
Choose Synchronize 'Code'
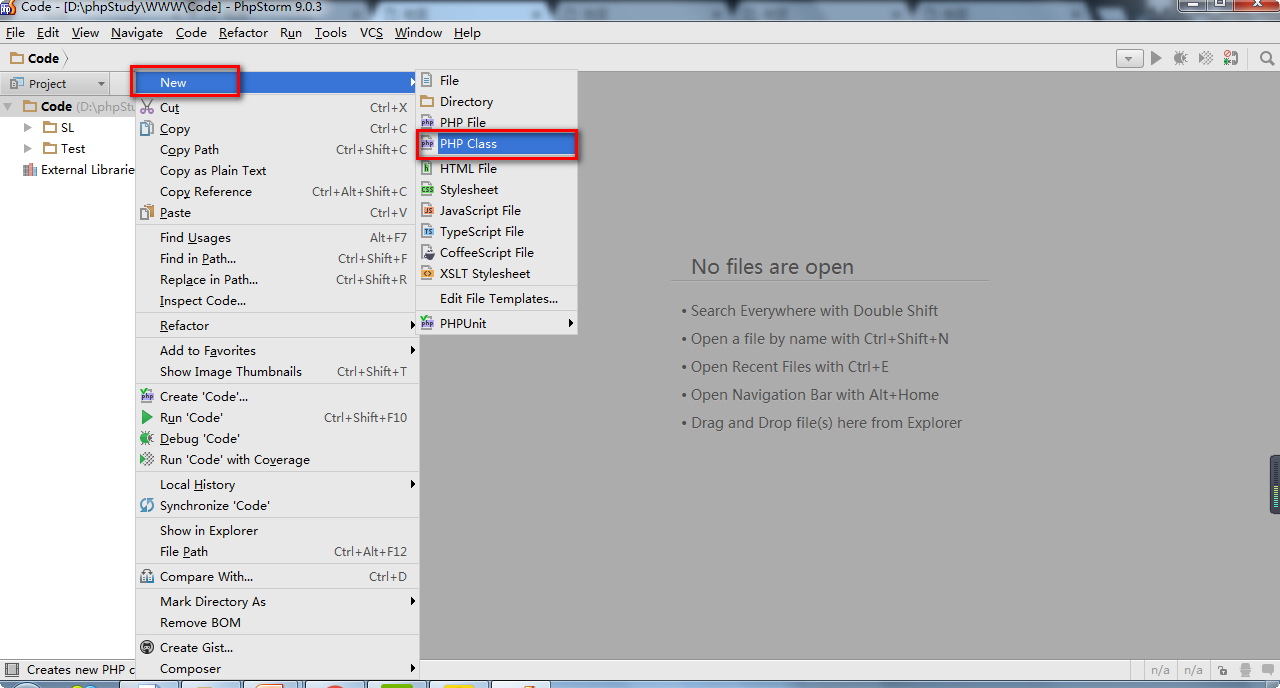277,505
